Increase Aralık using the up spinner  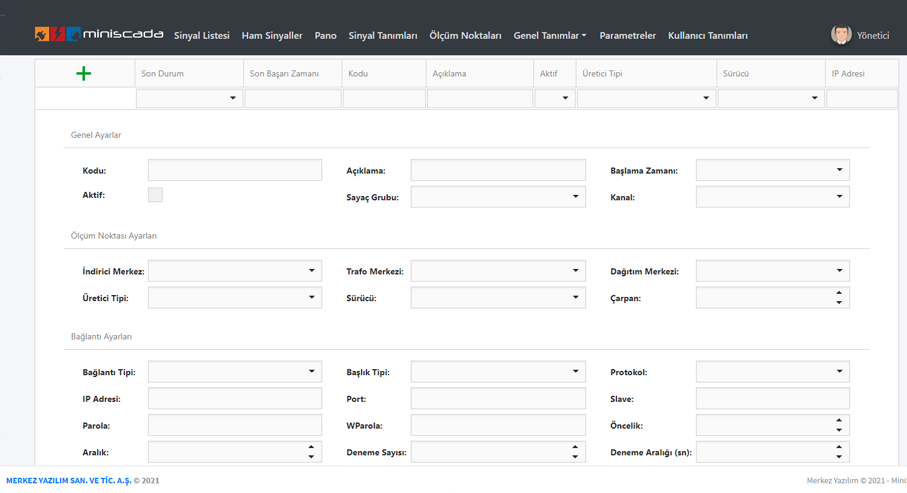tap(311, 447)
